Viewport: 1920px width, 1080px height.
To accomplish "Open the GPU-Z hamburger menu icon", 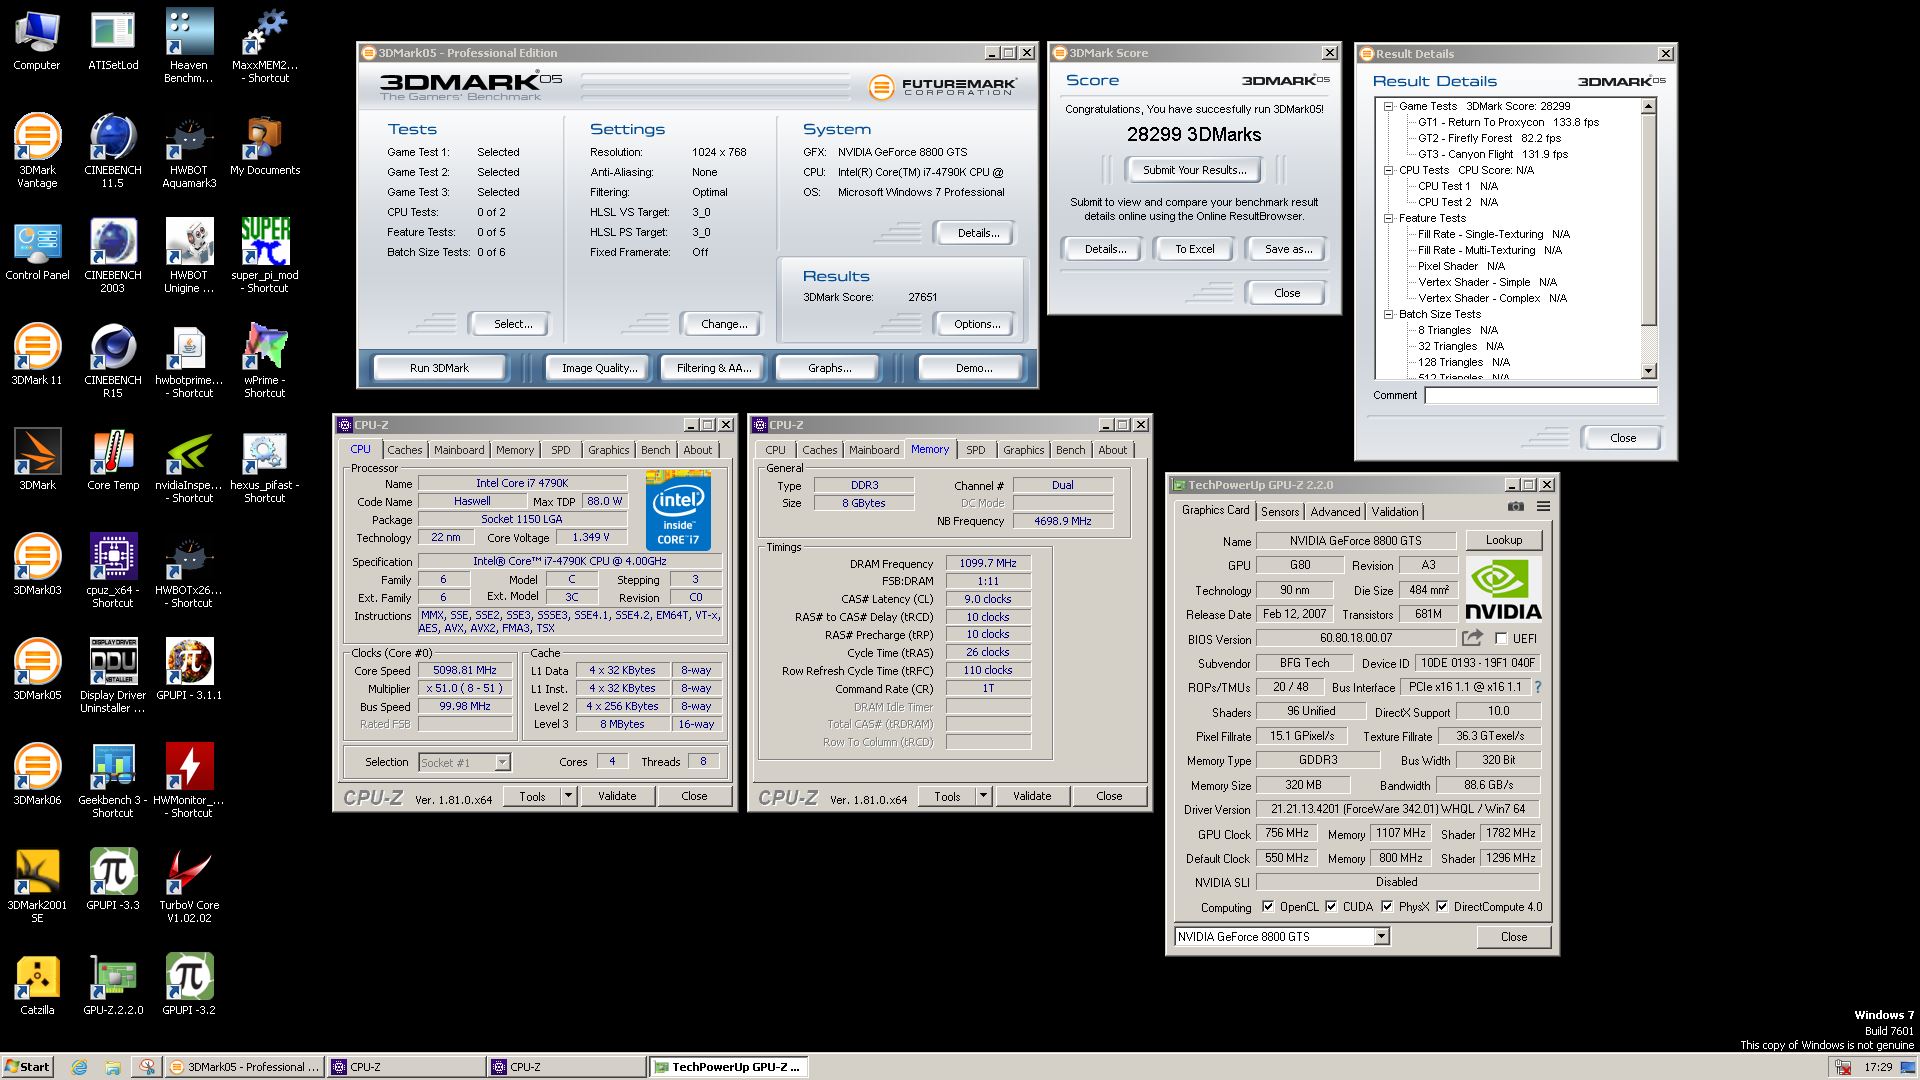I will coord(1543,507).
